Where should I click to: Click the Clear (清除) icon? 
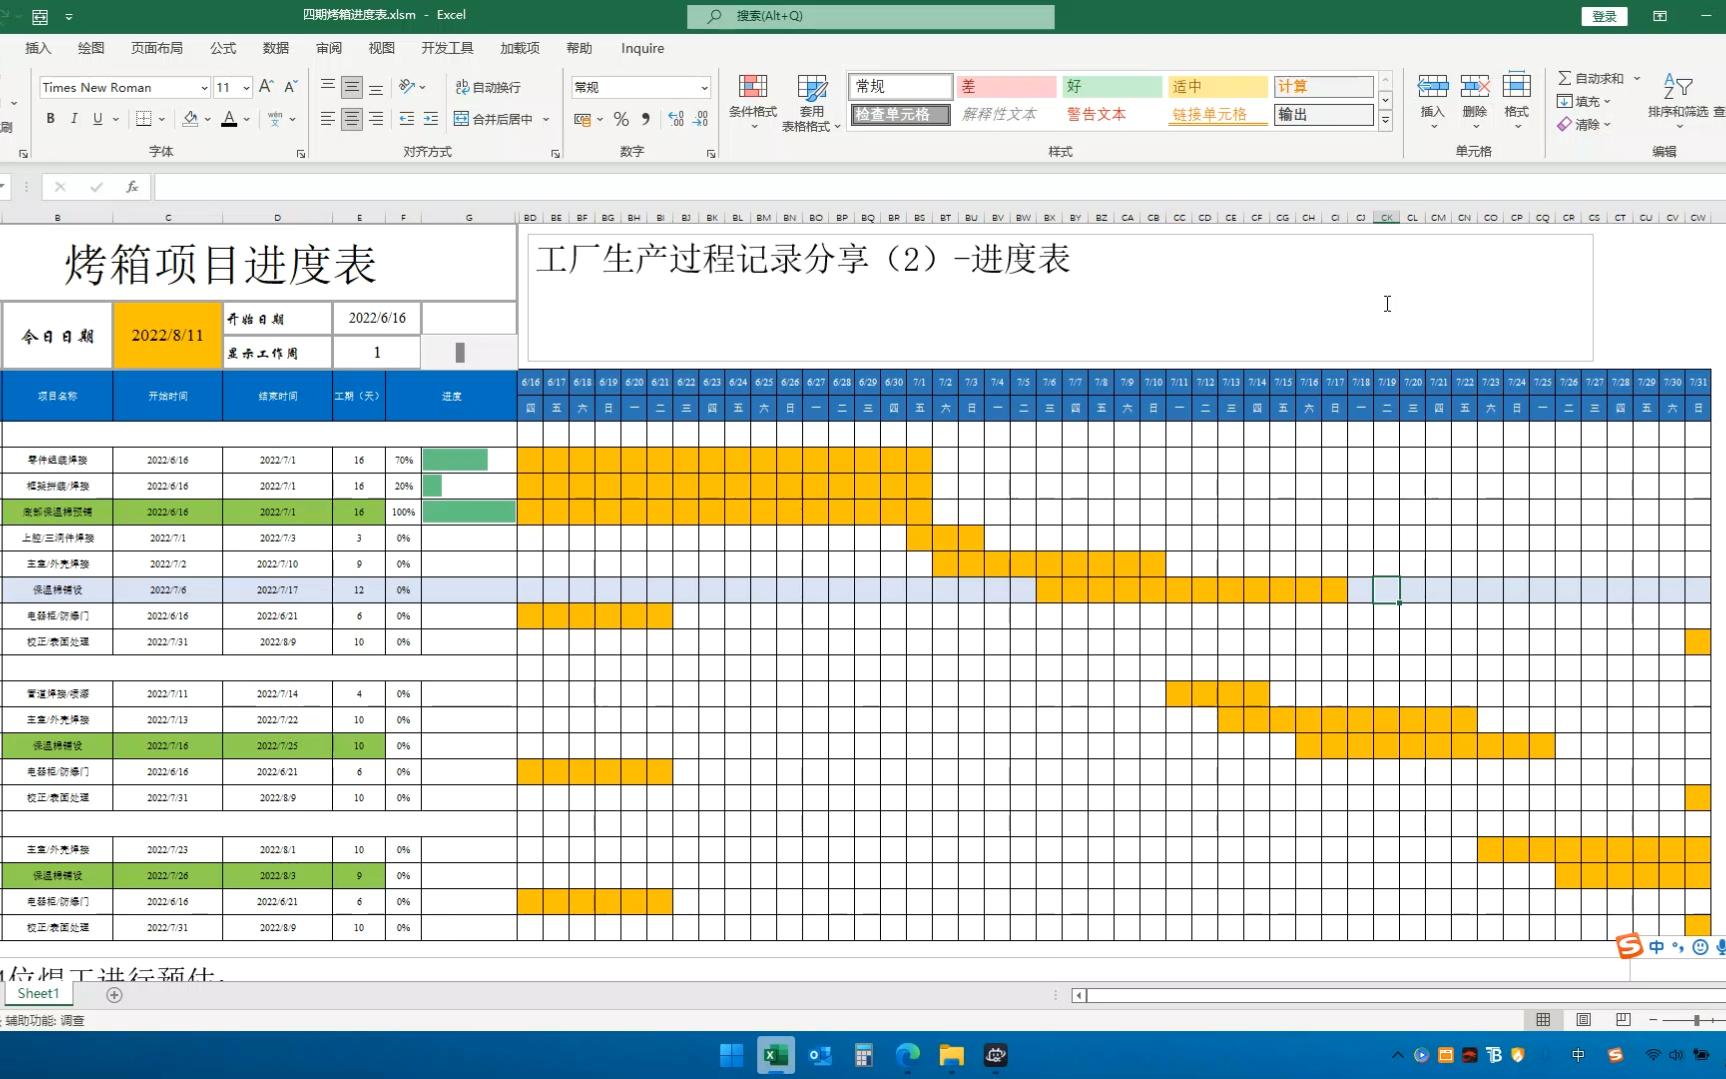coord(1566,124)
